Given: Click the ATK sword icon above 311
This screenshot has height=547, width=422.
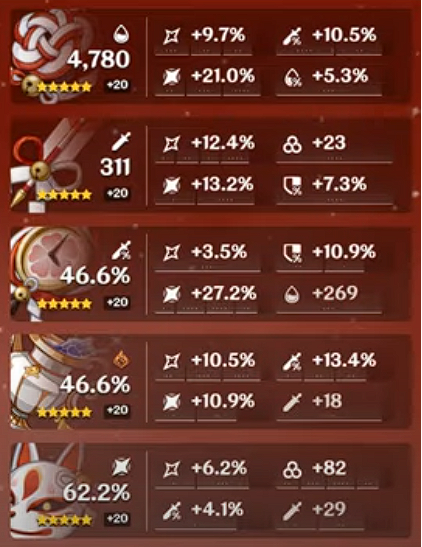Looking at the screenshot, I should pyautogui.click(x=121, y=141).
